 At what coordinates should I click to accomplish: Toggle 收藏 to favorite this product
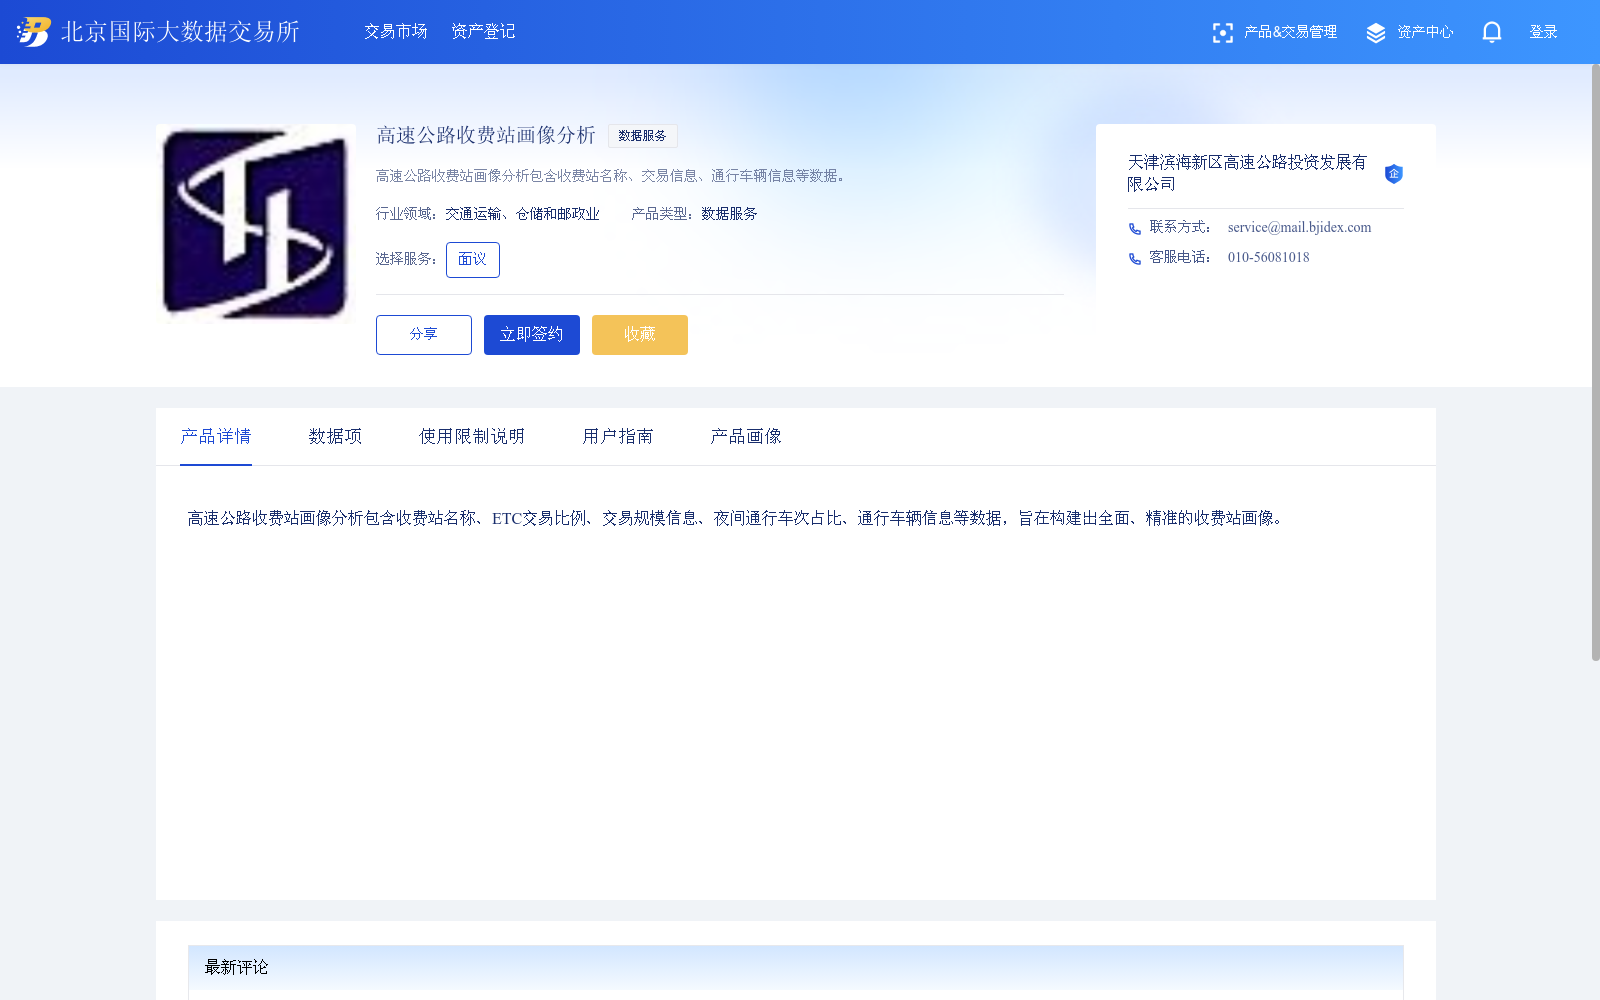click(639, 334)
